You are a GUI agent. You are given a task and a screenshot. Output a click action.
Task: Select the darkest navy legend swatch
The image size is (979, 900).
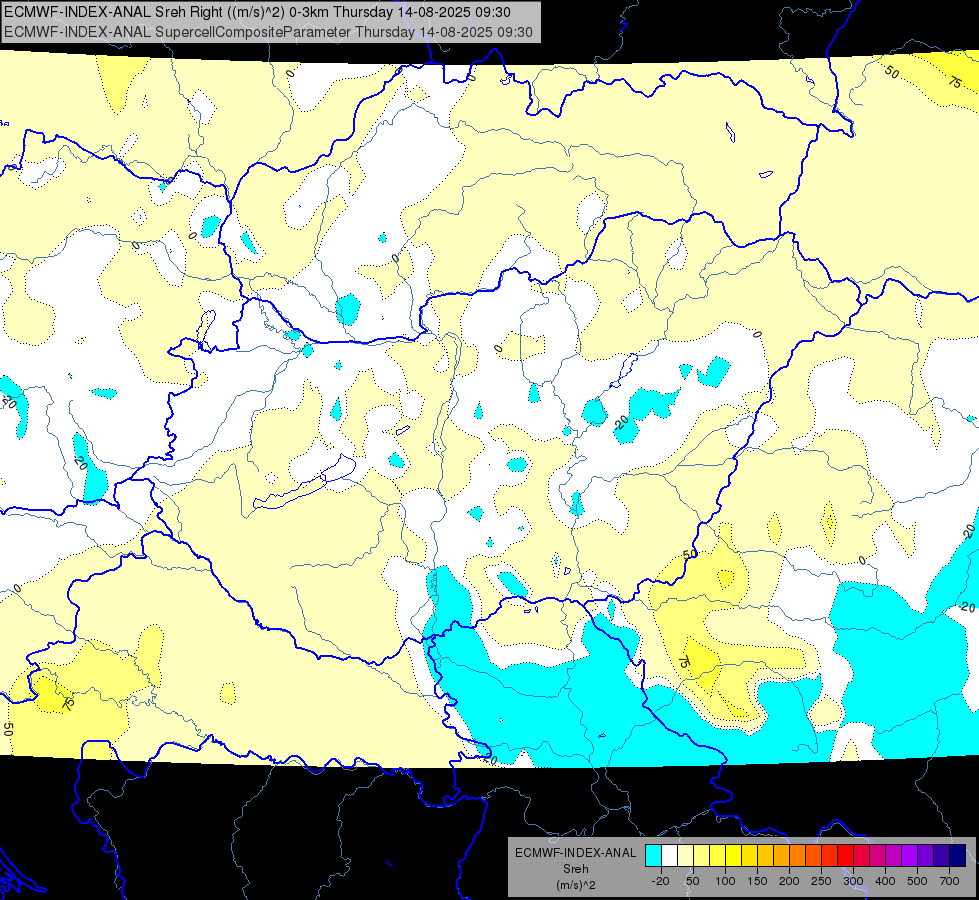958,855
